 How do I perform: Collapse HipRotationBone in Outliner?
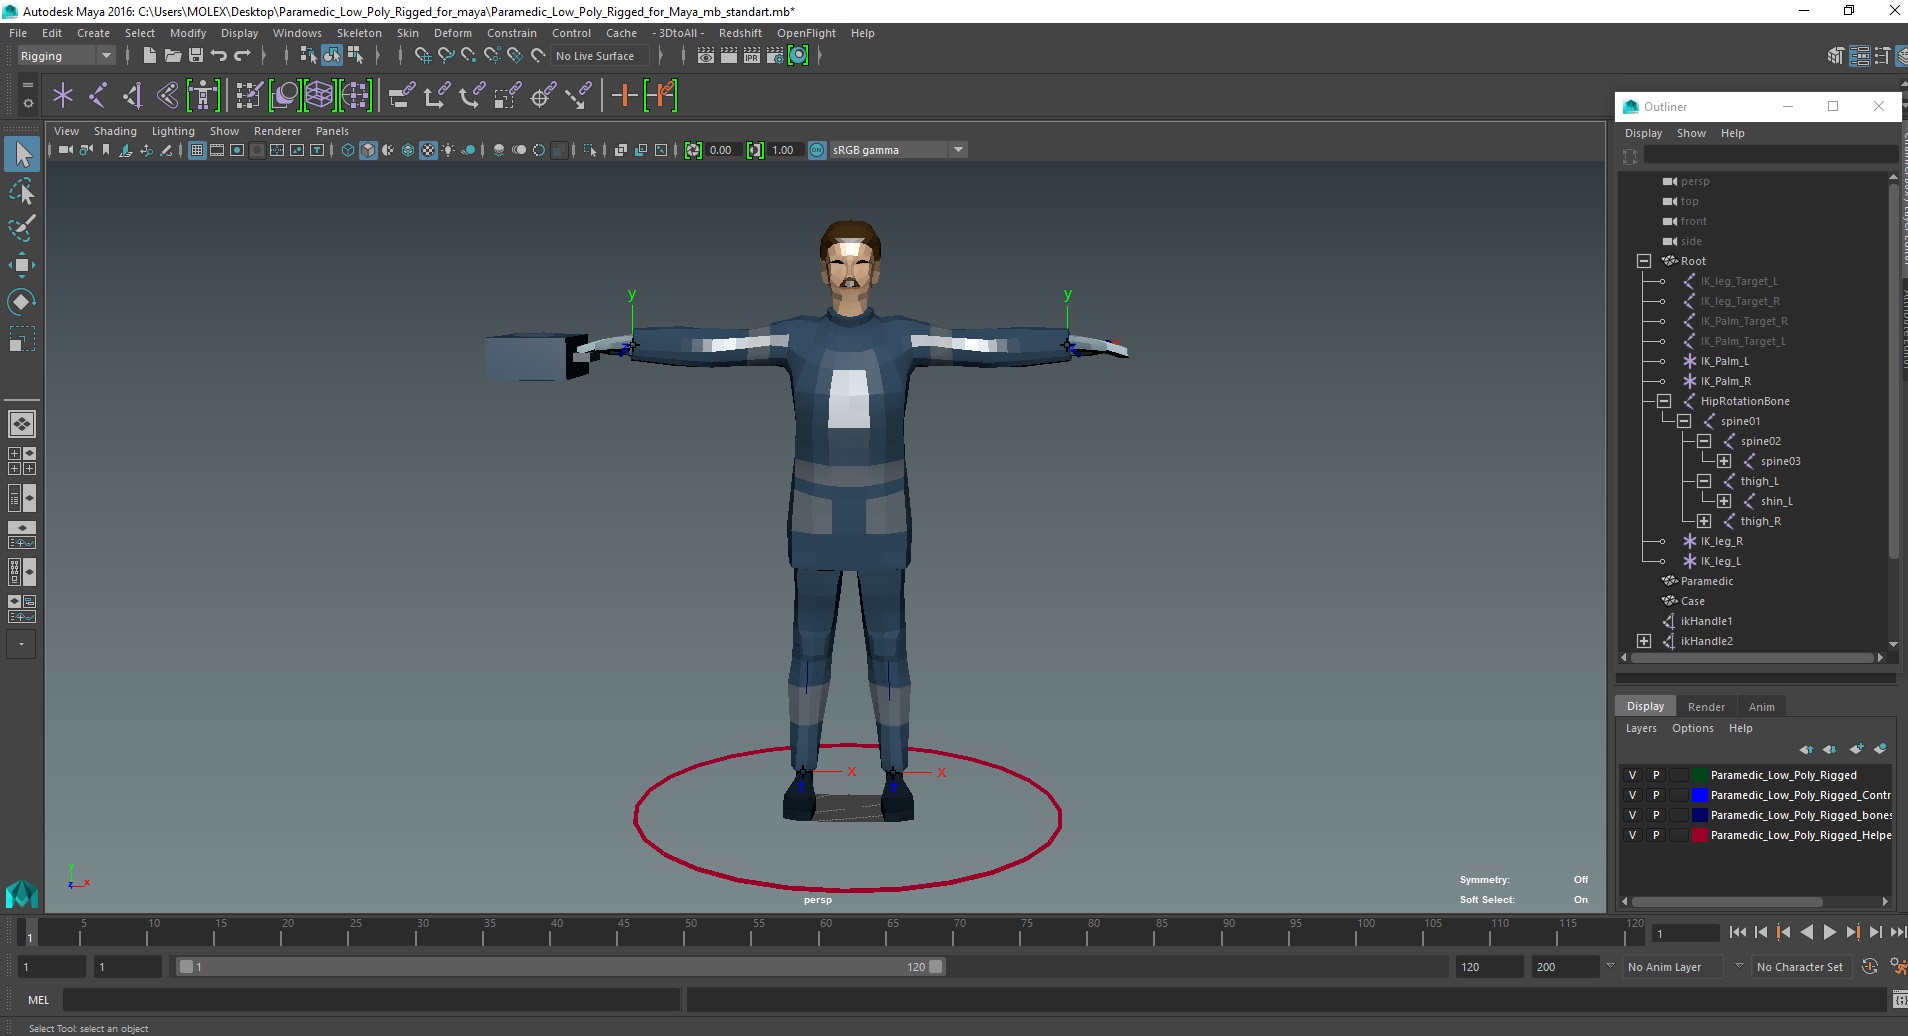point(1664,401)
